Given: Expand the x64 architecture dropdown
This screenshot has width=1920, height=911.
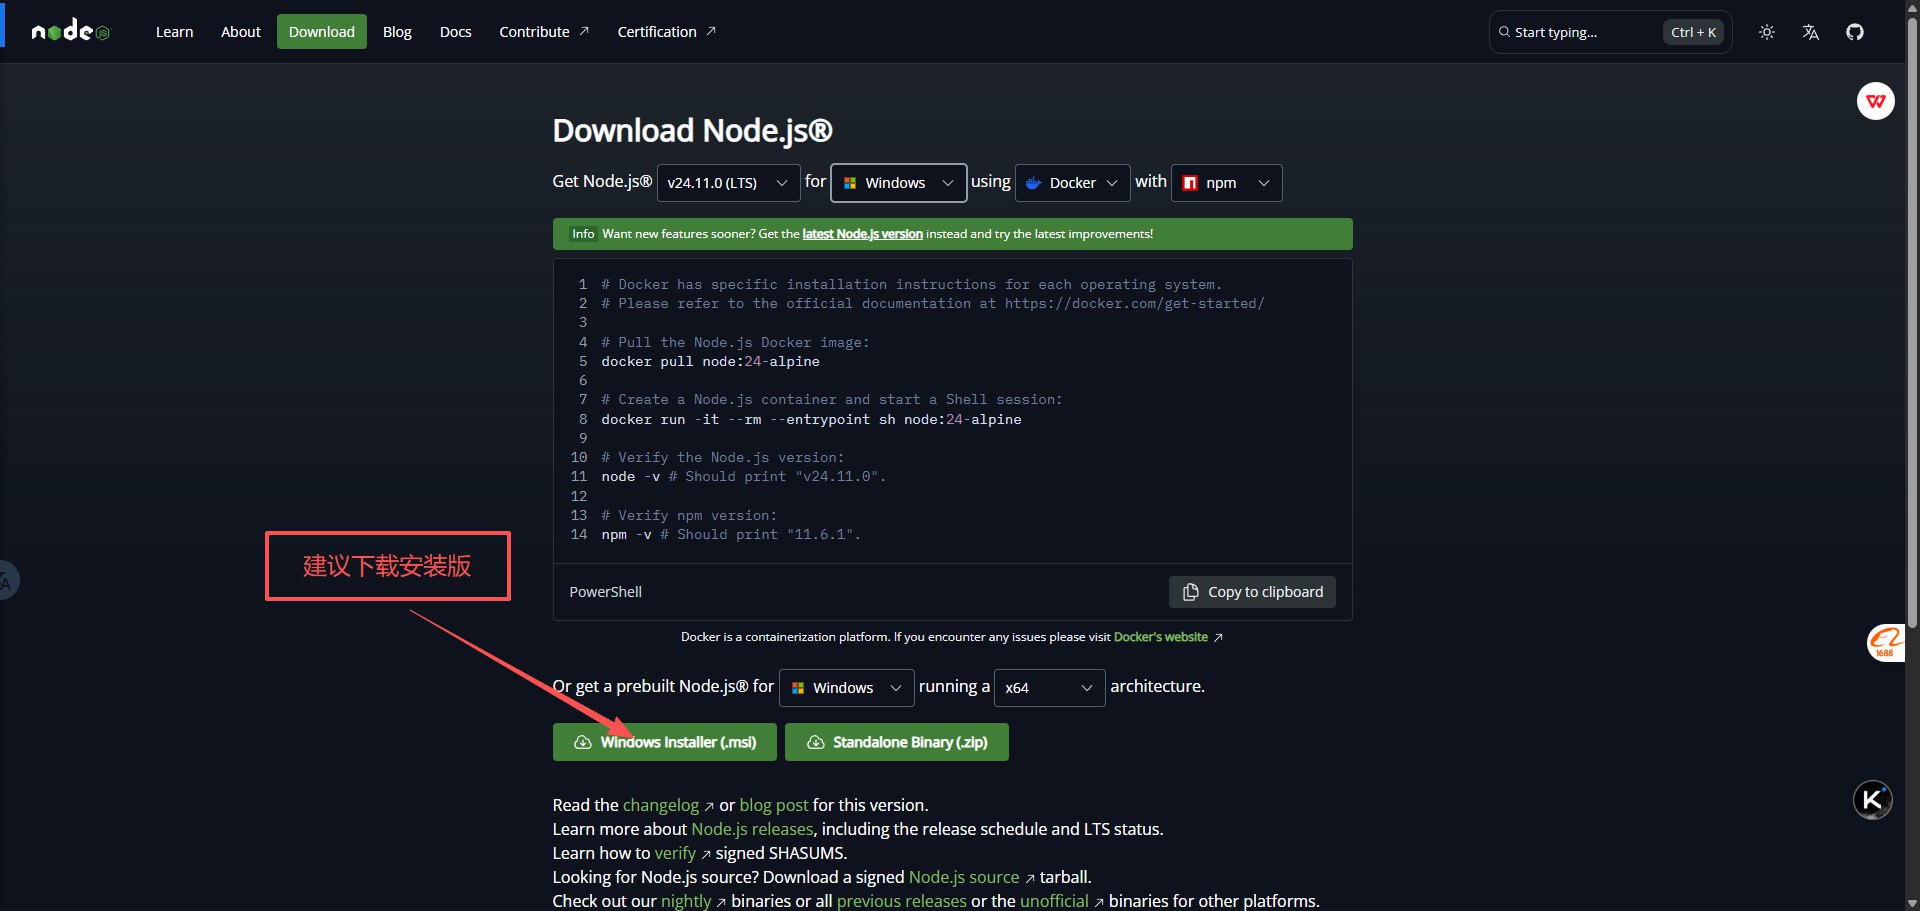Looking at the screenshot, I should click(x=1047, y=688).
